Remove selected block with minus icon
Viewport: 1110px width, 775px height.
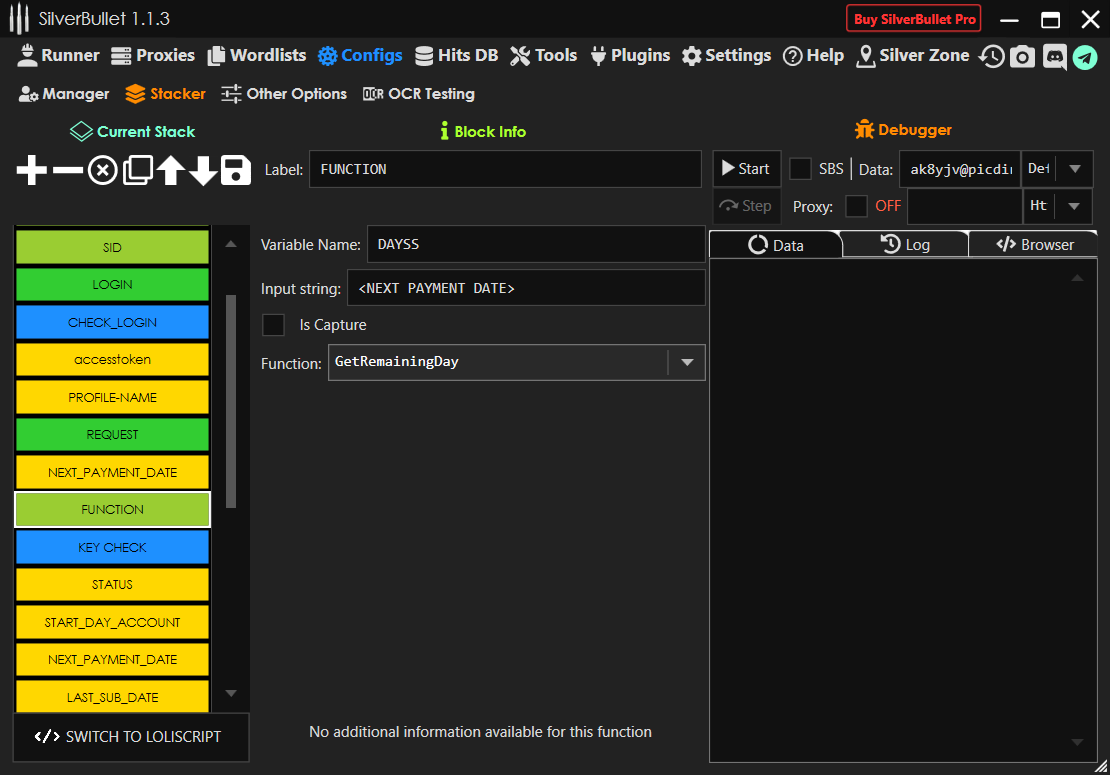pos(67,171)
